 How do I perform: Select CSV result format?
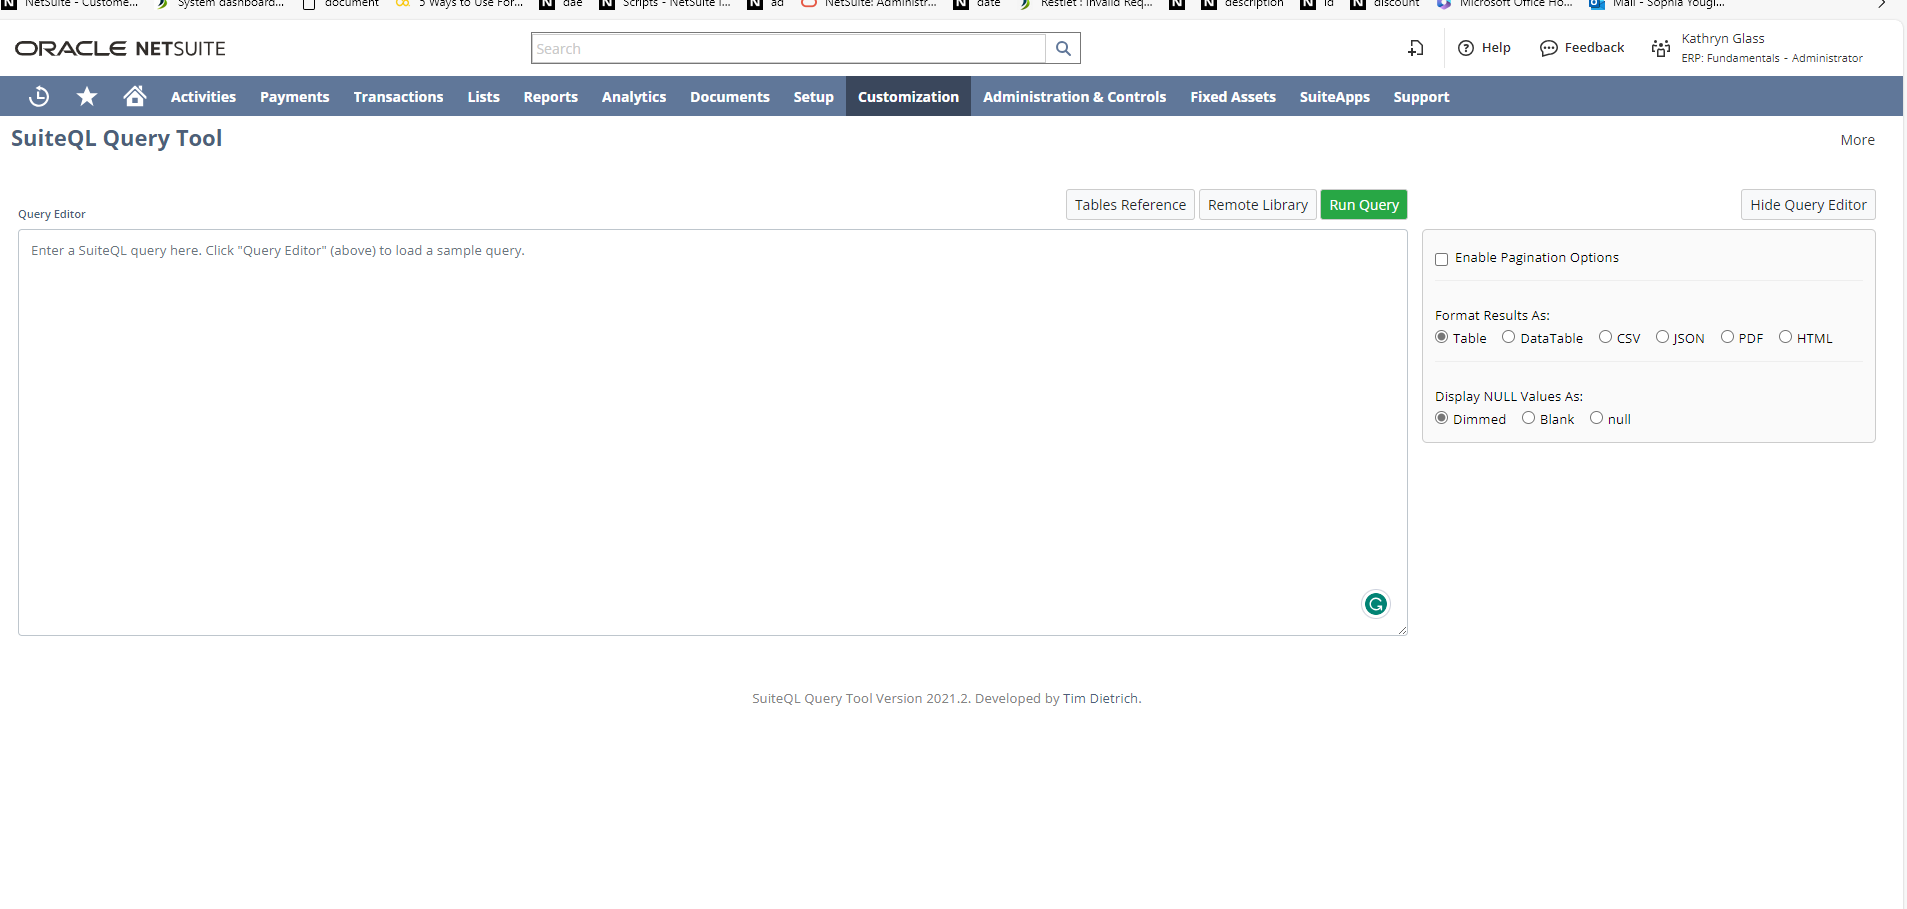click(1605, 338)
